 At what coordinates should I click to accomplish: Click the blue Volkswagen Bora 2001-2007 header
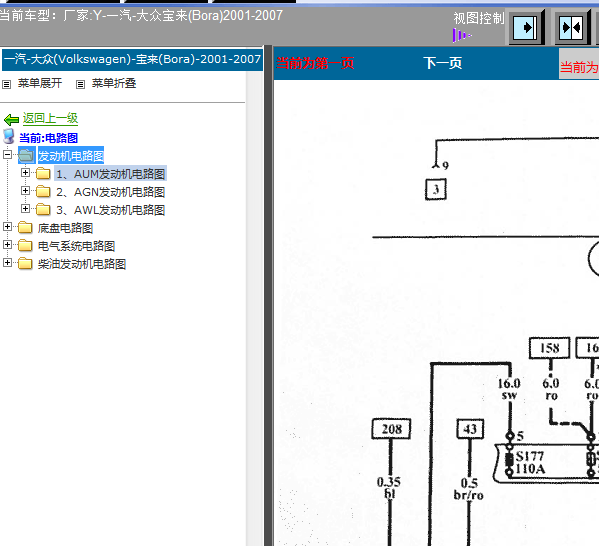point(133,60)
